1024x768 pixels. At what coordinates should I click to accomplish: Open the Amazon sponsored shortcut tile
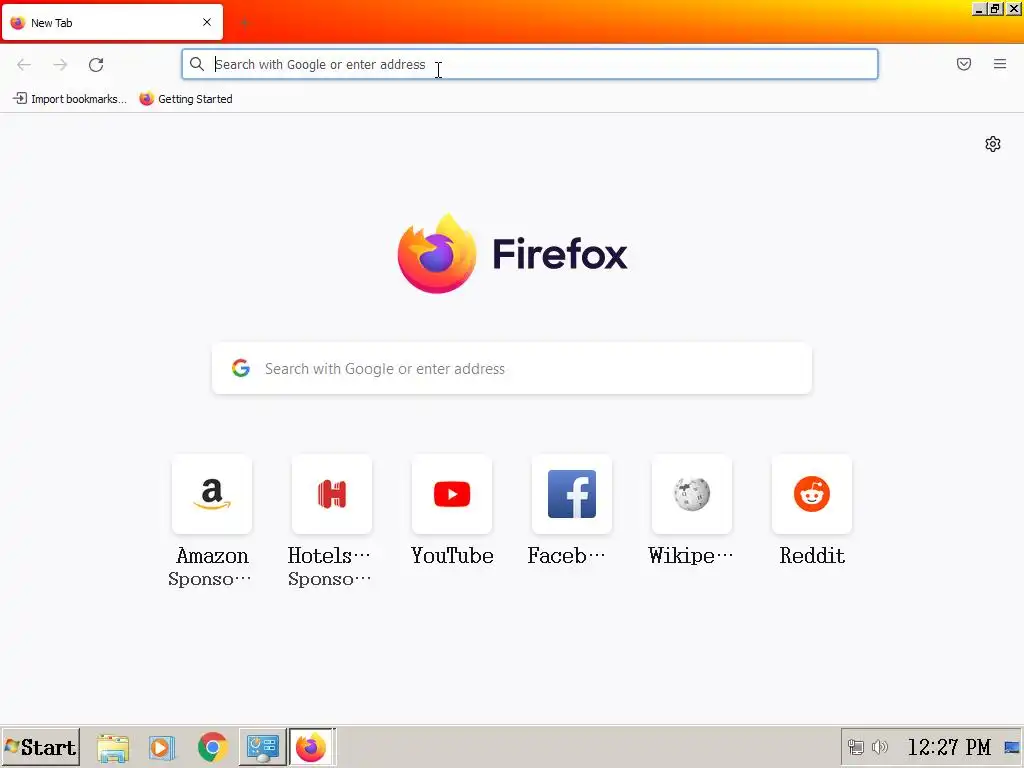[x=212, y=494]
